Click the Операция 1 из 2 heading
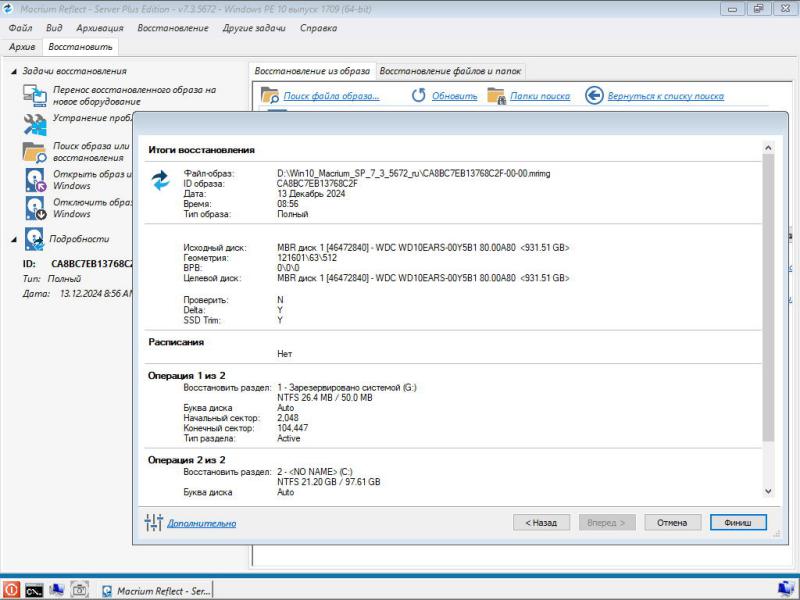Screen dimensions: 800x600 coord(187,376)
